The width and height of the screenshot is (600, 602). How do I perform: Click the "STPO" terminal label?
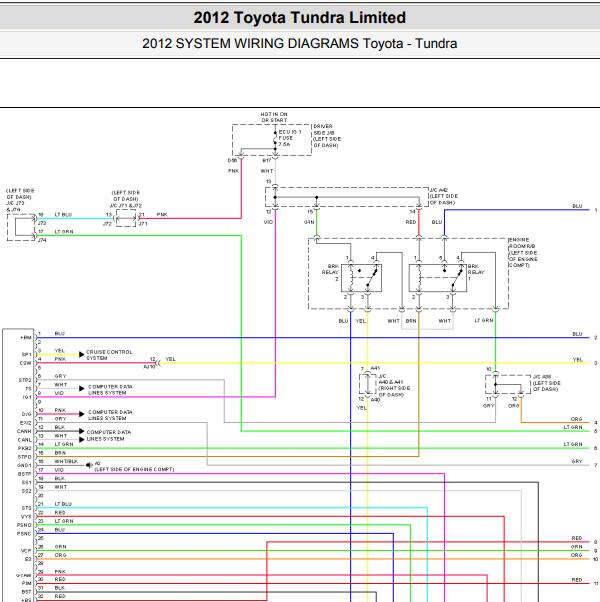tap(25, 457)
